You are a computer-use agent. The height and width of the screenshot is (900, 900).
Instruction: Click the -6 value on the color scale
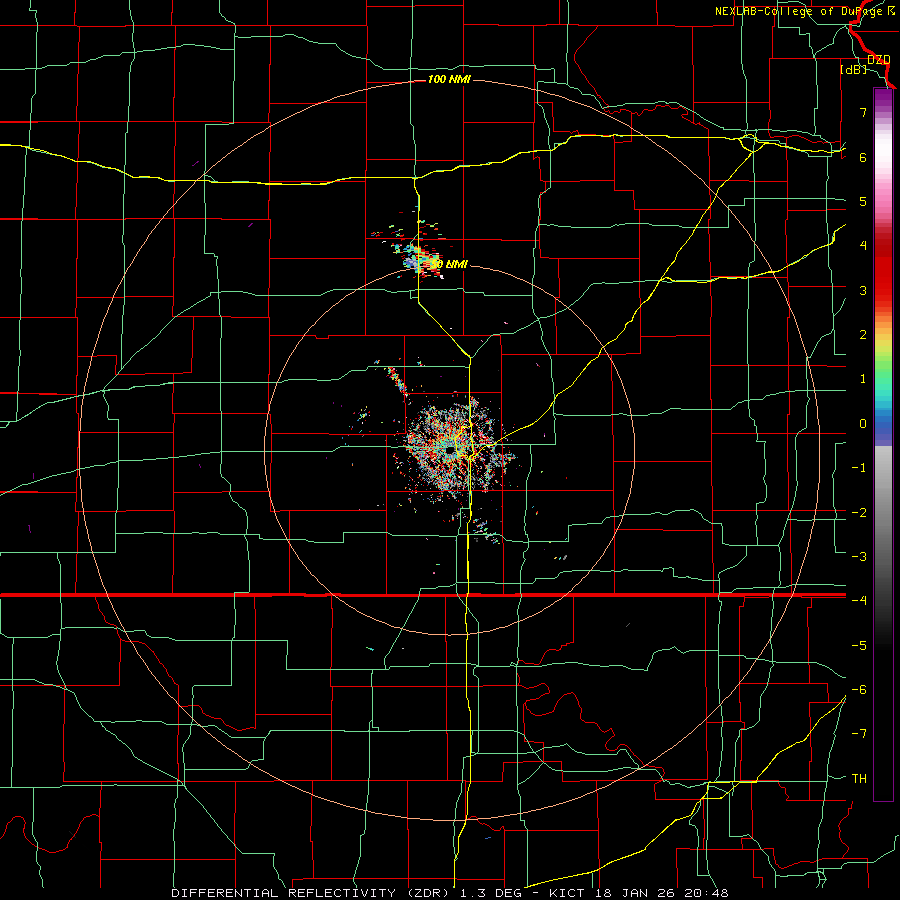[859, 689]
